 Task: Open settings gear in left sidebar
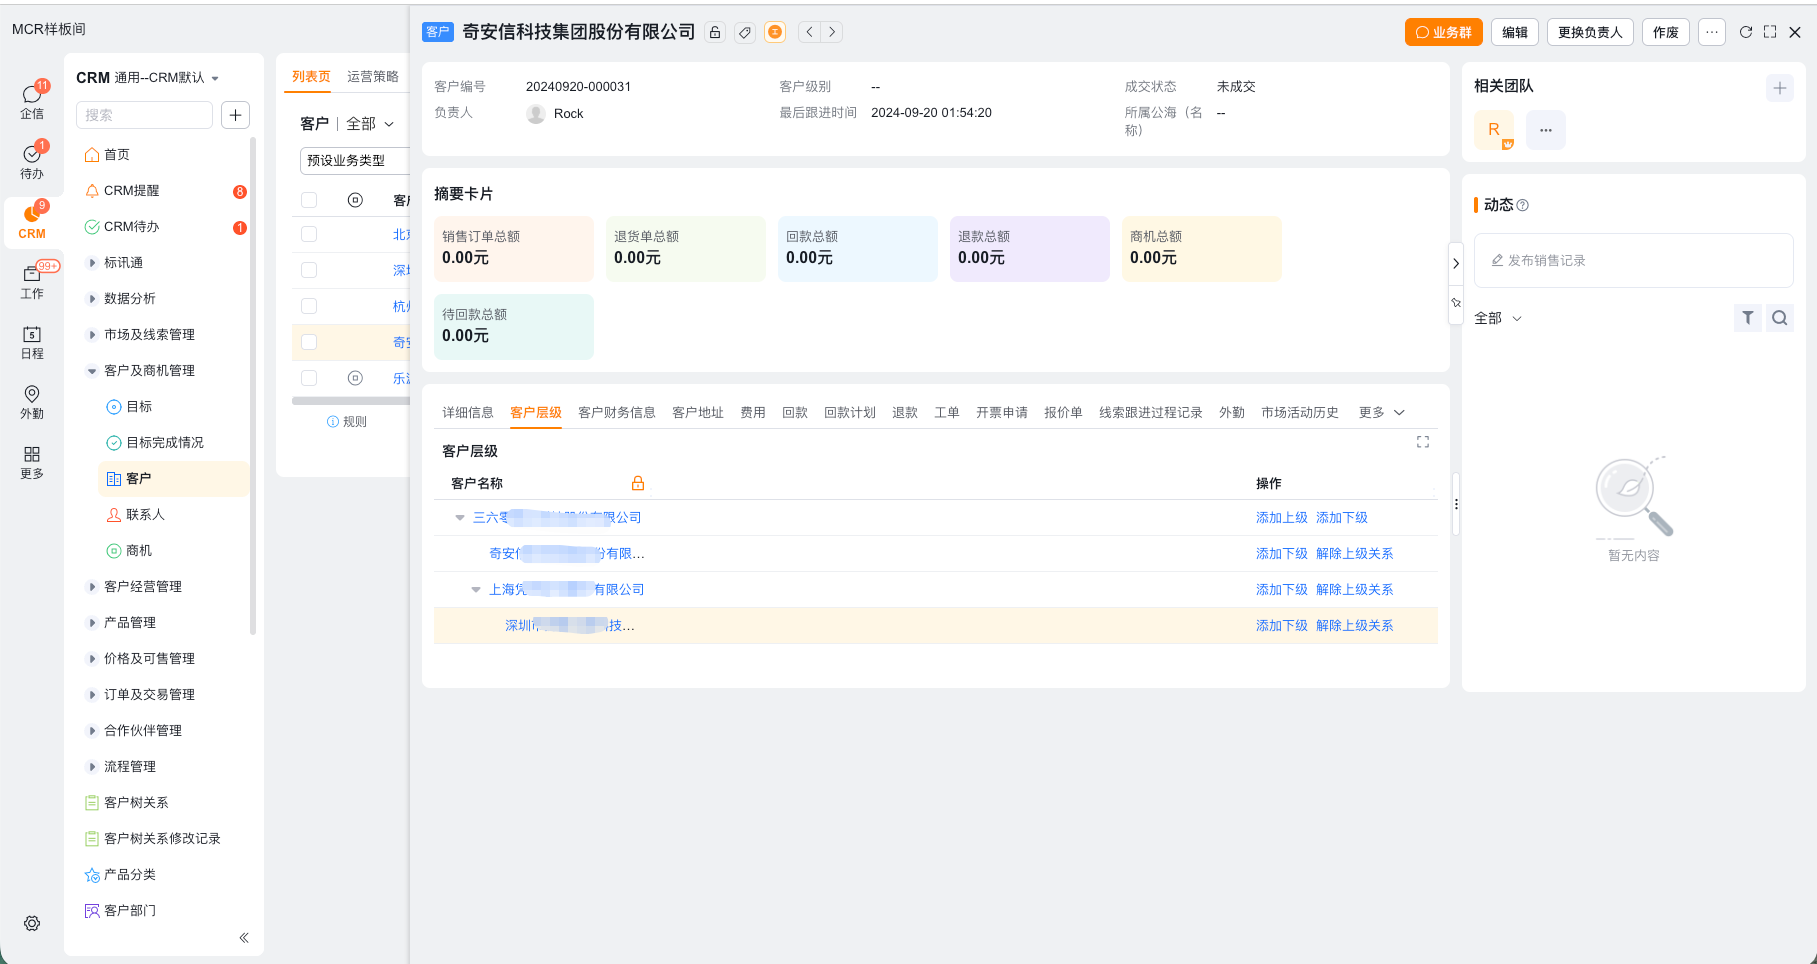[x=32, y=923]
